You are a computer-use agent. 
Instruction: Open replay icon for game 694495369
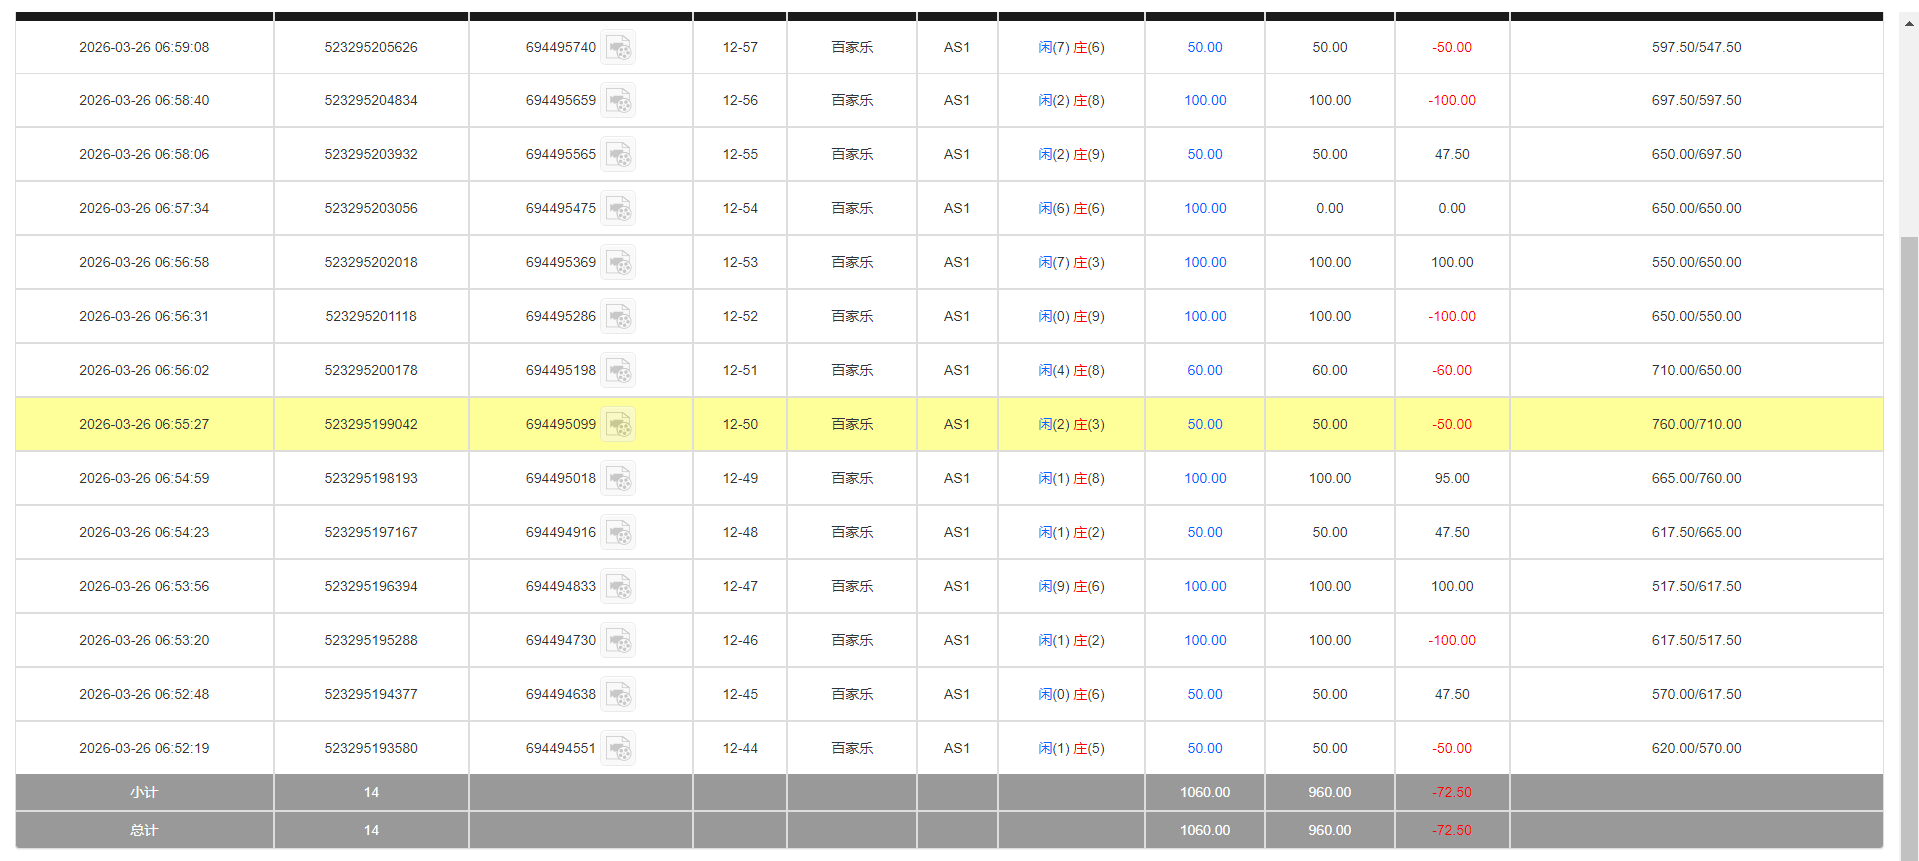[618, 263]
